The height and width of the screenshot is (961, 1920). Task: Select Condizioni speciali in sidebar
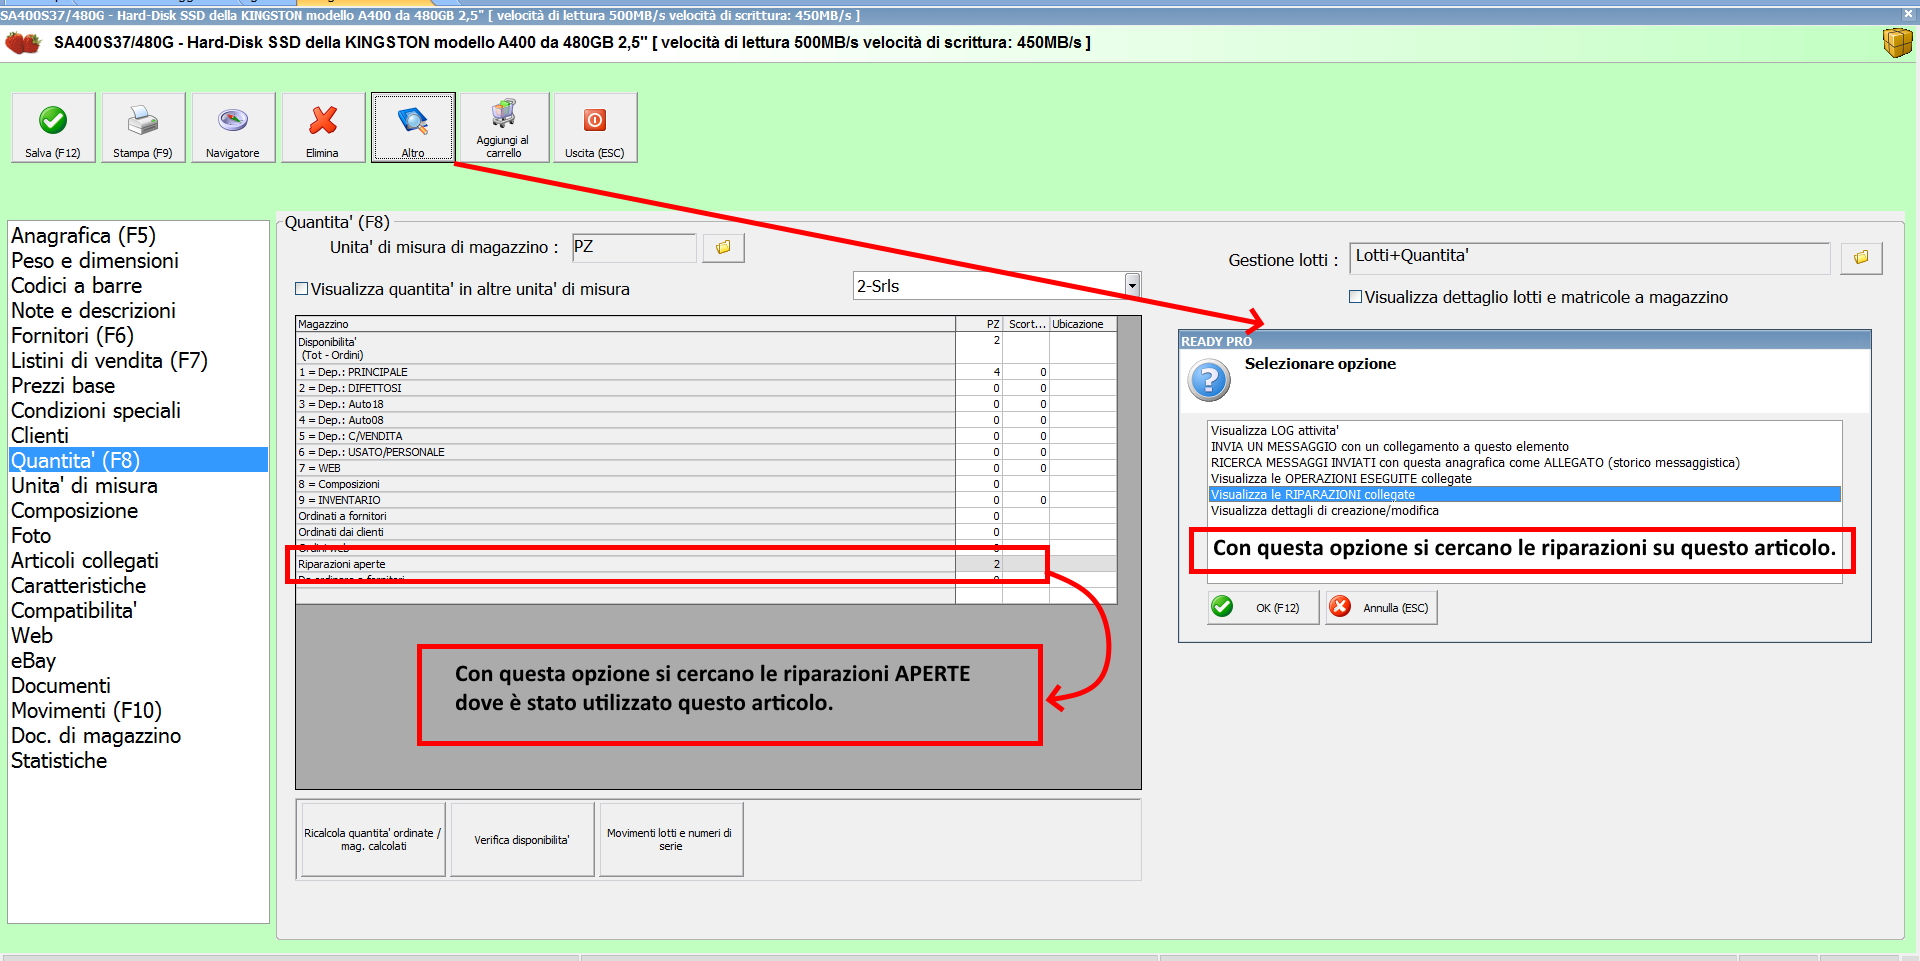coord(96,410)
